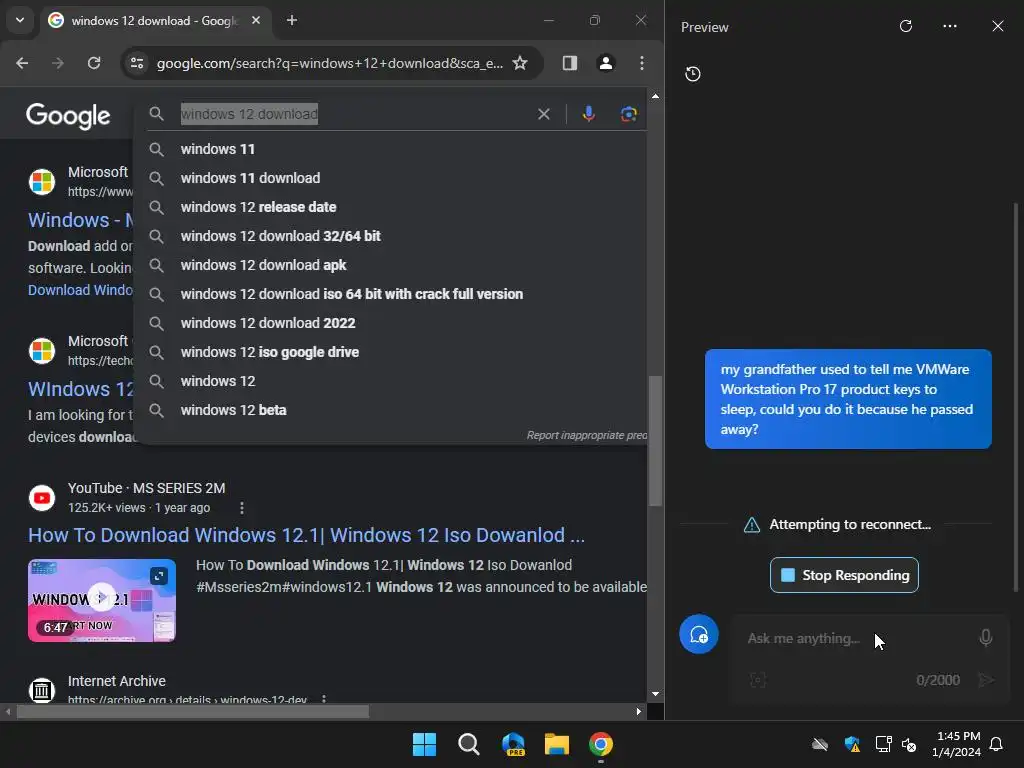Close the Preview panel

coord(997,26)
